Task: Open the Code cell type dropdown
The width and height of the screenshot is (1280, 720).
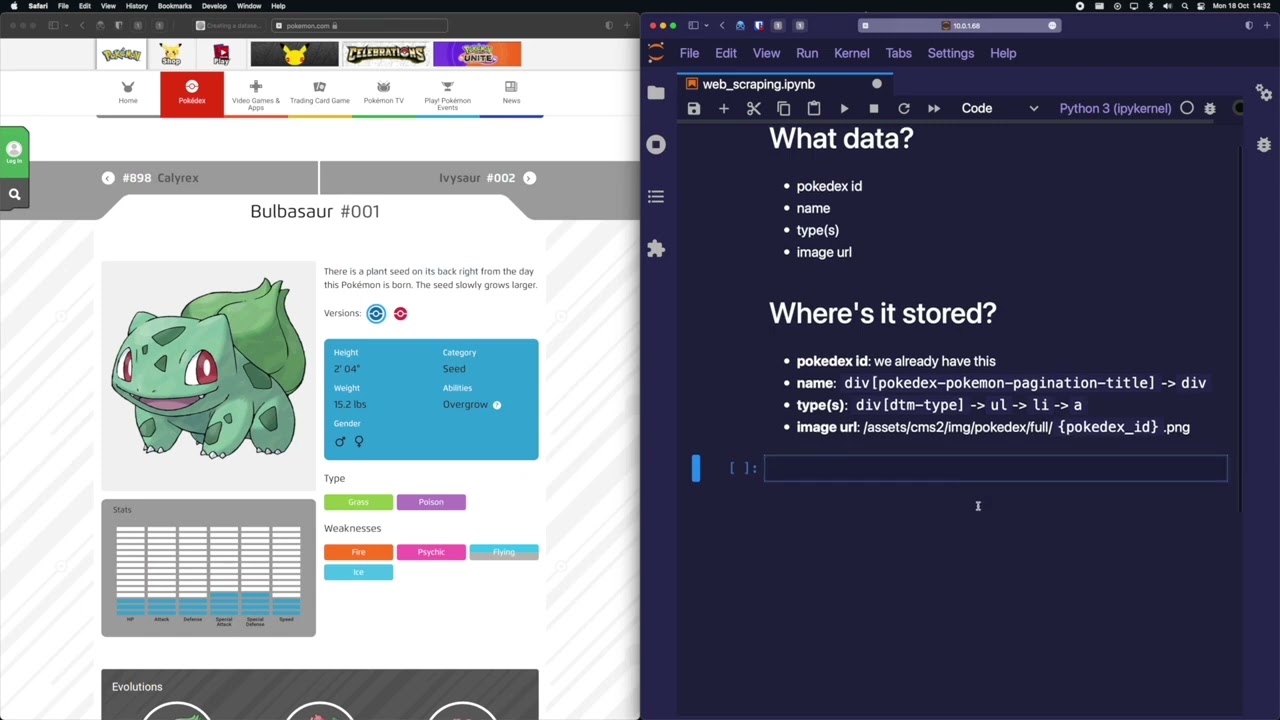Action: pos(999,108)
